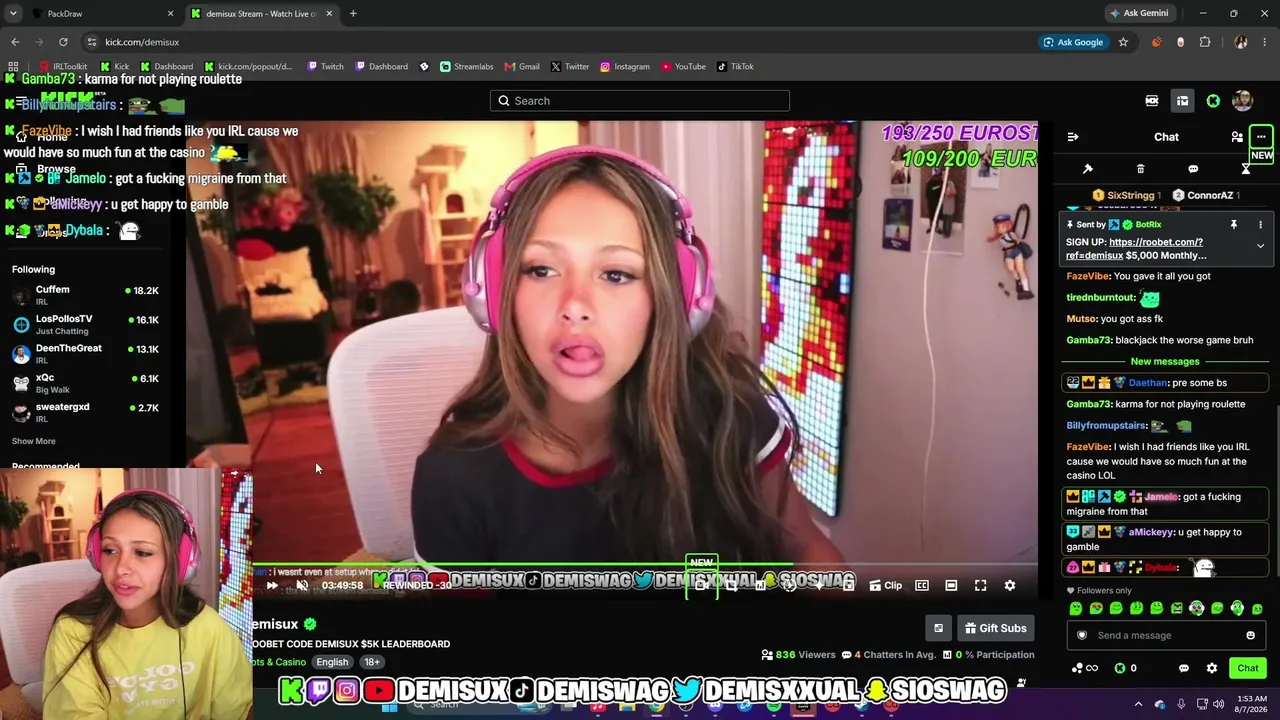This screenshot has width=1280, height=720.
Task: Open LosPollosTV channel in Following
Action: click(85, 324)
